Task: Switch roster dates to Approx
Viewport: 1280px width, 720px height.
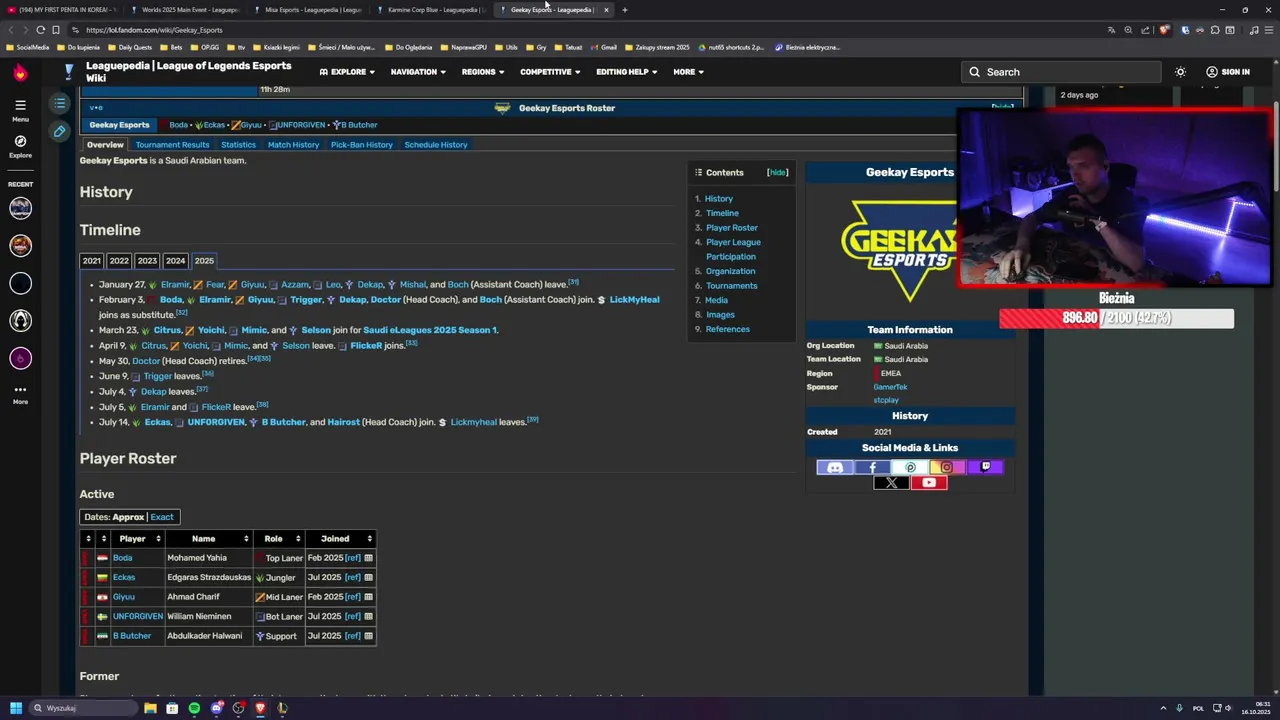Action: tap(128, 517)
